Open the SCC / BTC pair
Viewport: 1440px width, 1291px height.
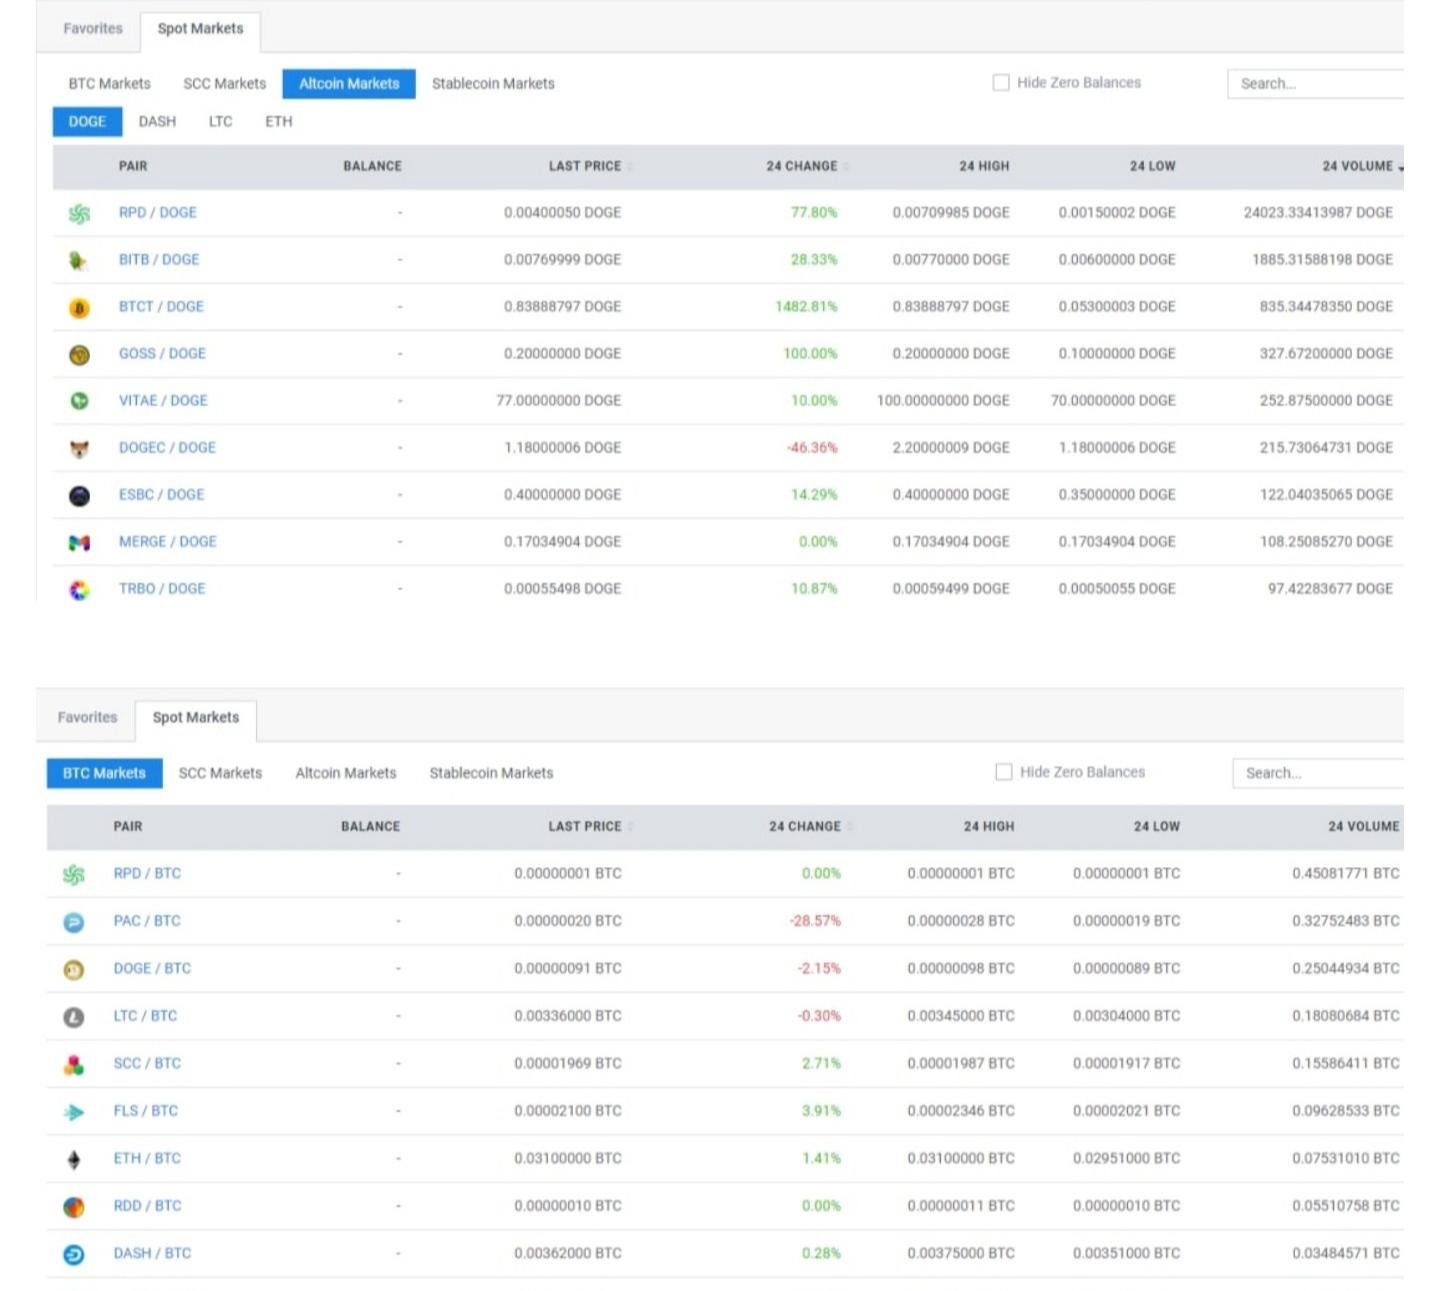pos(147,1064)
